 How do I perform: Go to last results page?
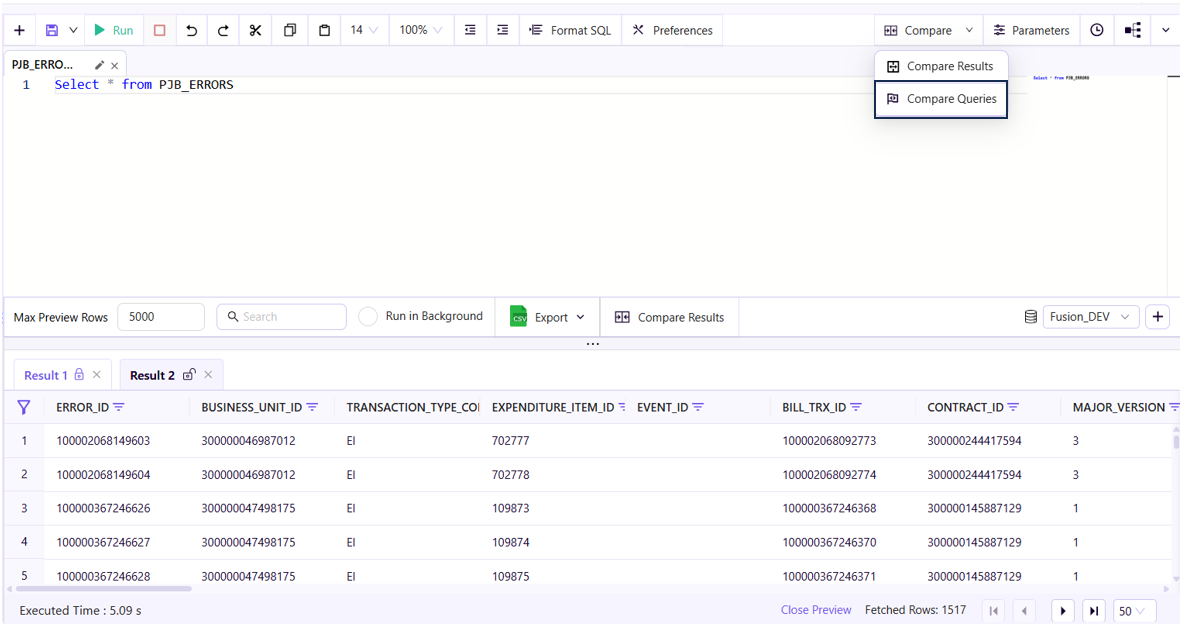click(1093, 611)
